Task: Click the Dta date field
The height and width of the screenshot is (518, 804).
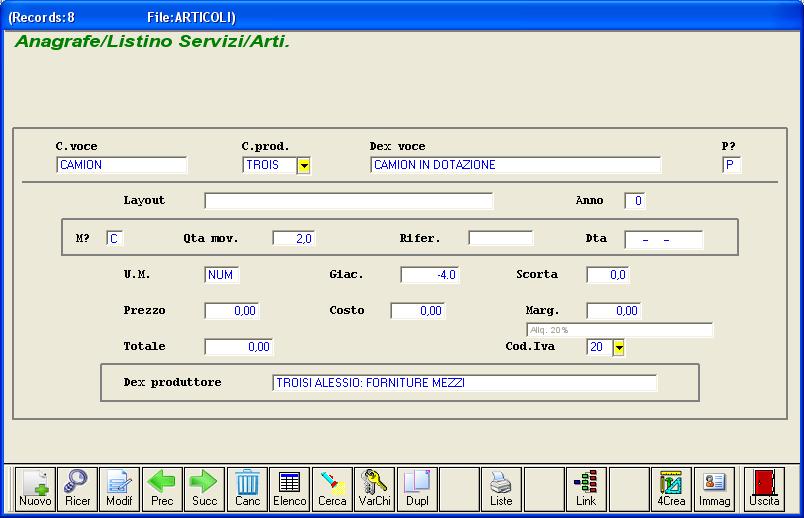Action: pos(664,240)
